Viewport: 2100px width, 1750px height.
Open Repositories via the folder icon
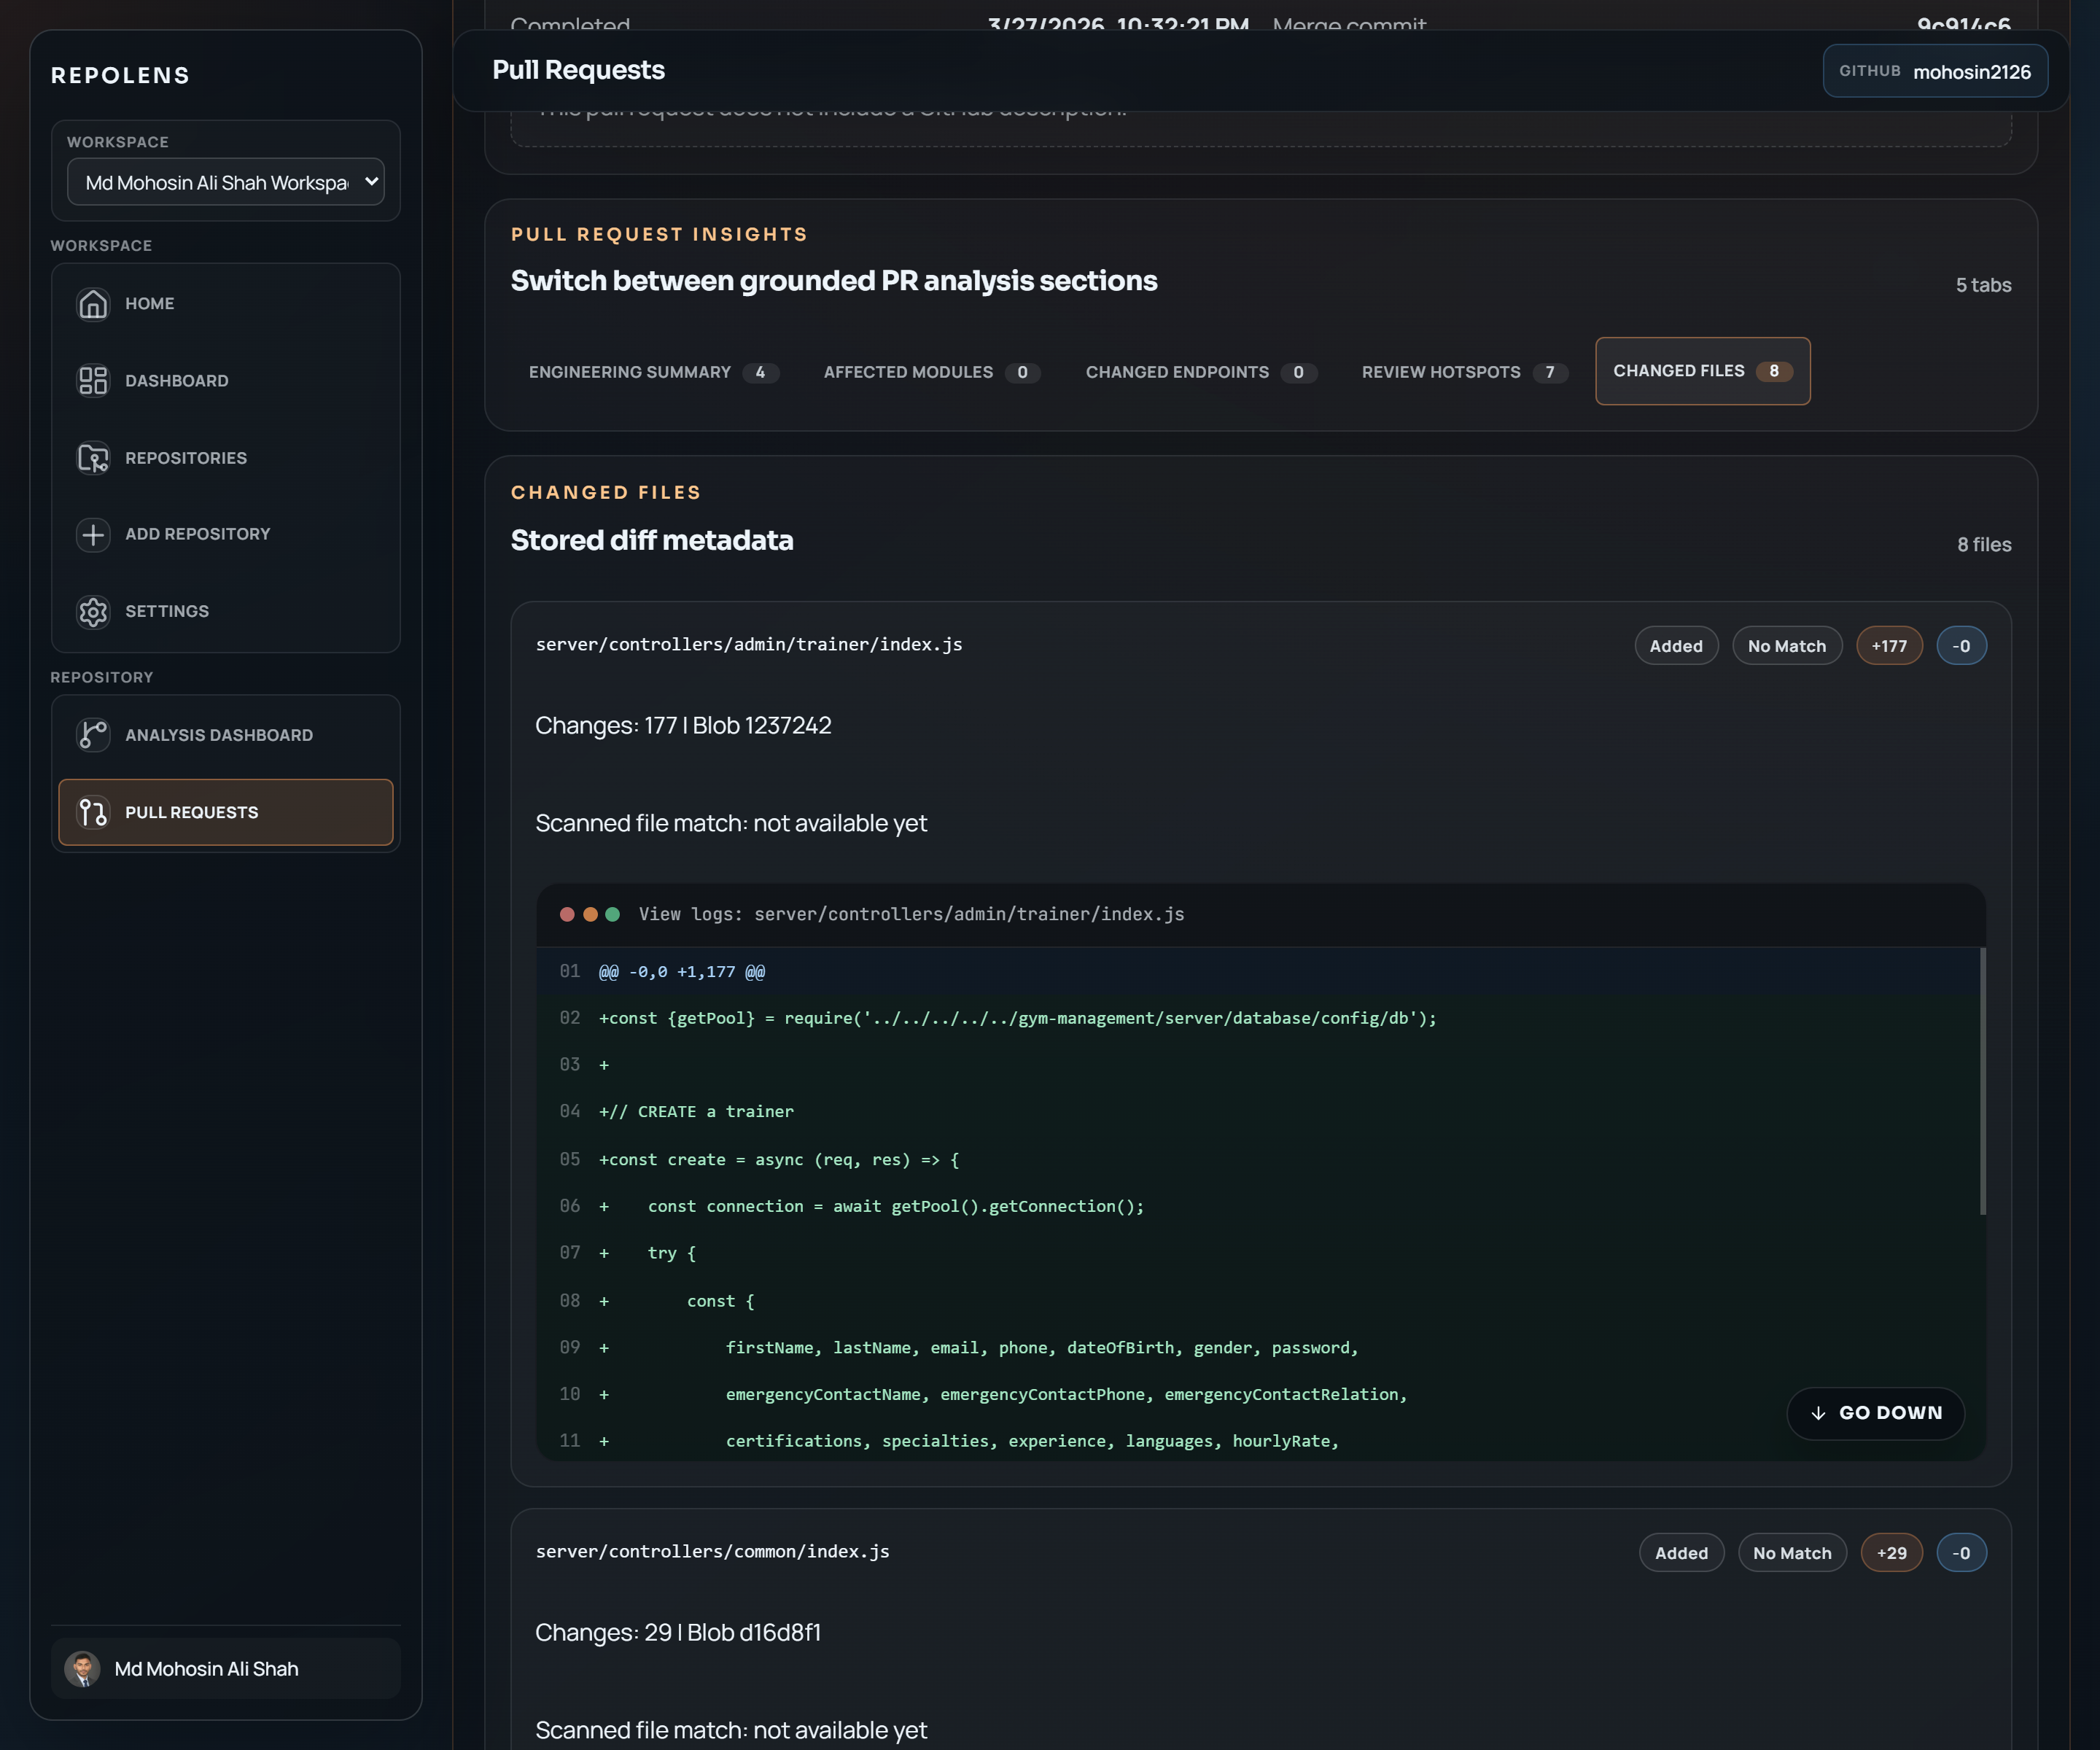tap(93, 458)
